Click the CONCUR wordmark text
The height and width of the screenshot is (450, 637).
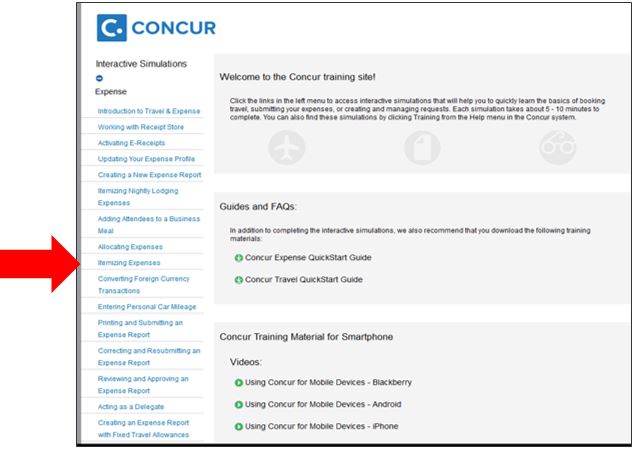[173, 28]
